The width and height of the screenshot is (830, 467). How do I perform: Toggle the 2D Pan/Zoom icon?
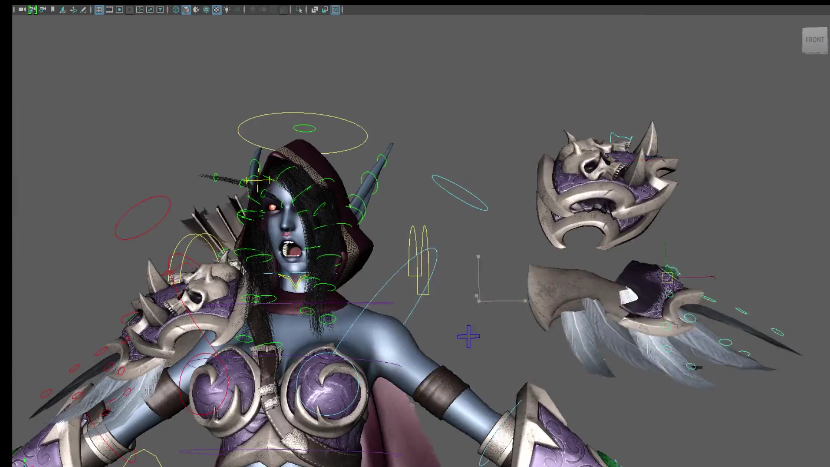tap(73, 10)
